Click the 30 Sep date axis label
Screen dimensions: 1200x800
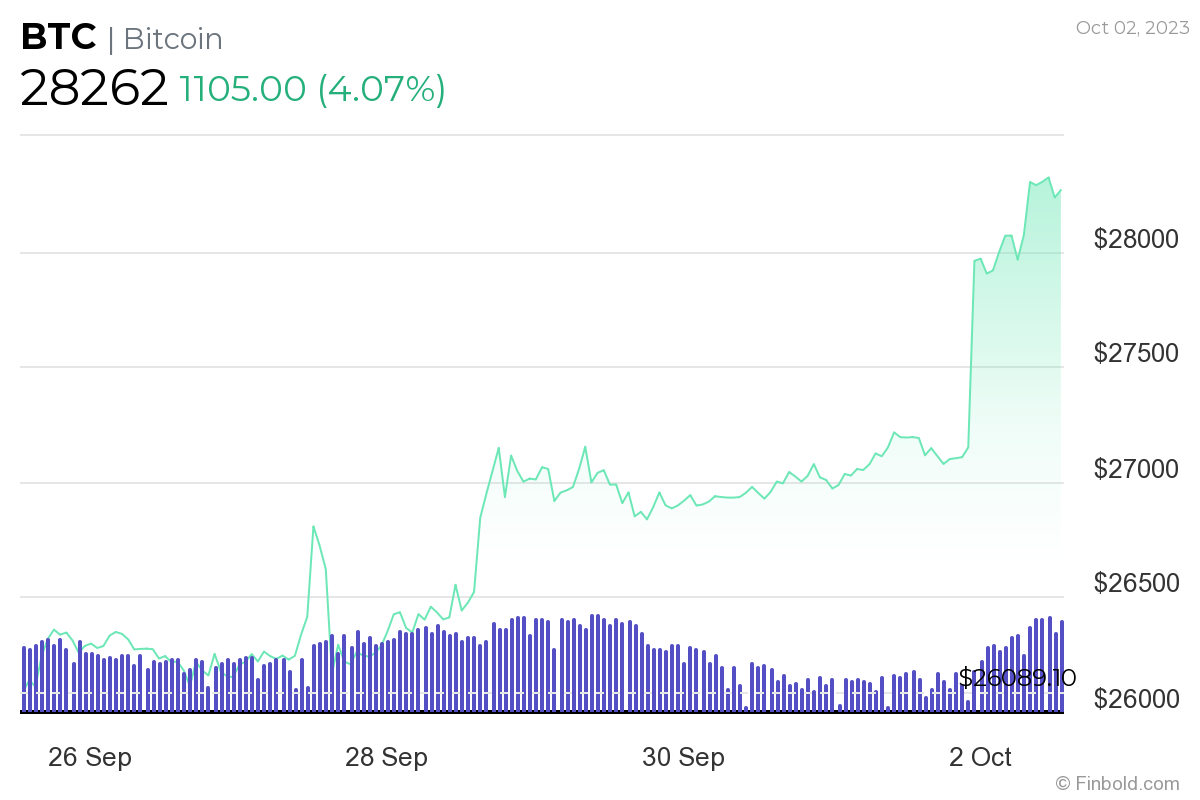coord(683,758)
